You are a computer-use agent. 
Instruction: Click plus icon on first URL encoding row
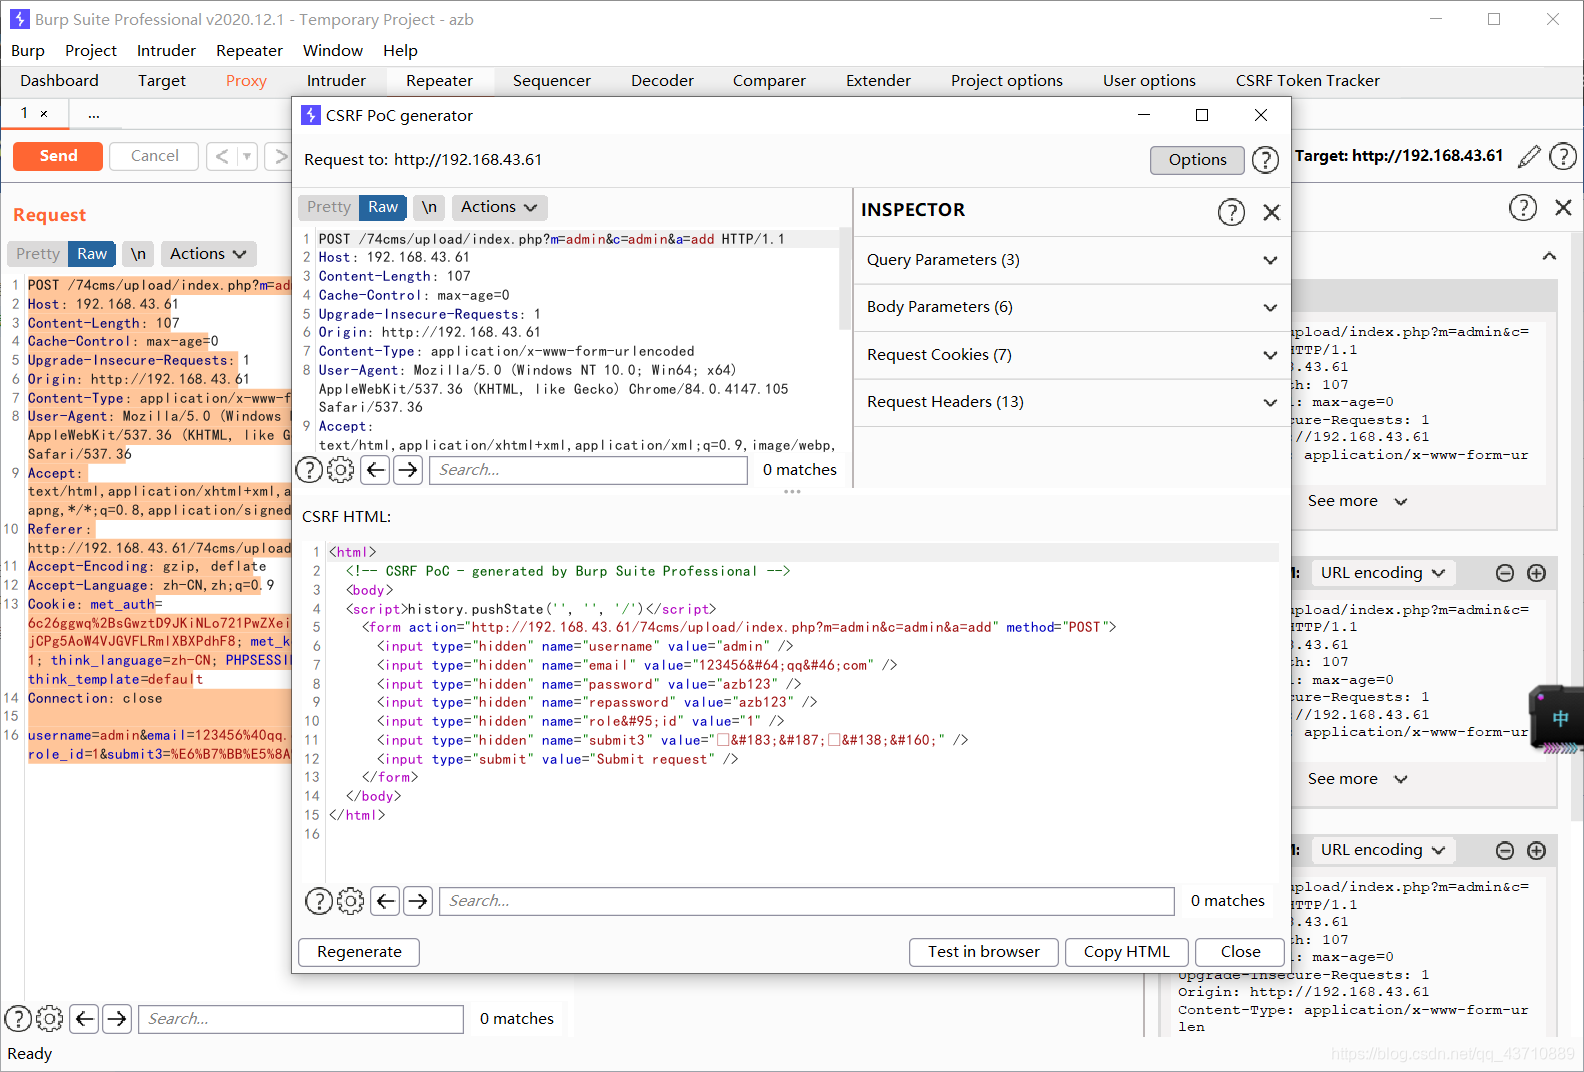coord(1537,573)
